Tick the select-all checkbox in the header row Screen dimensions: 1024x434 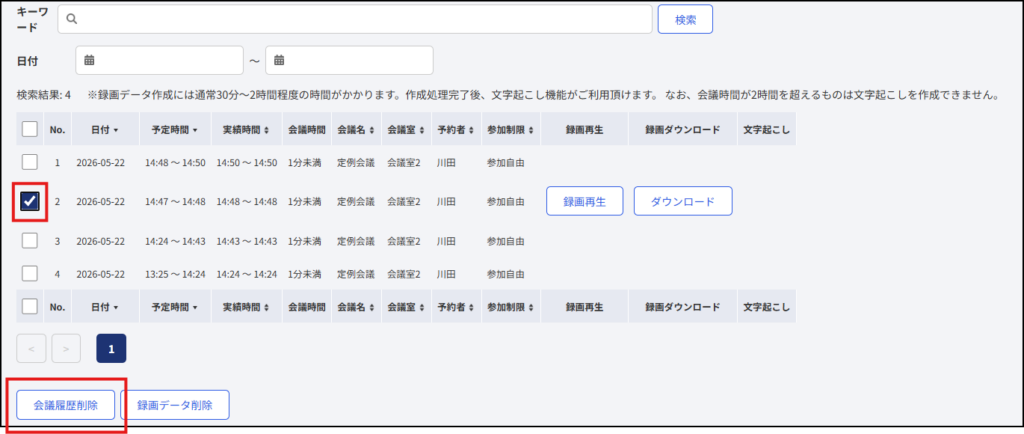[x=29, y=129]
